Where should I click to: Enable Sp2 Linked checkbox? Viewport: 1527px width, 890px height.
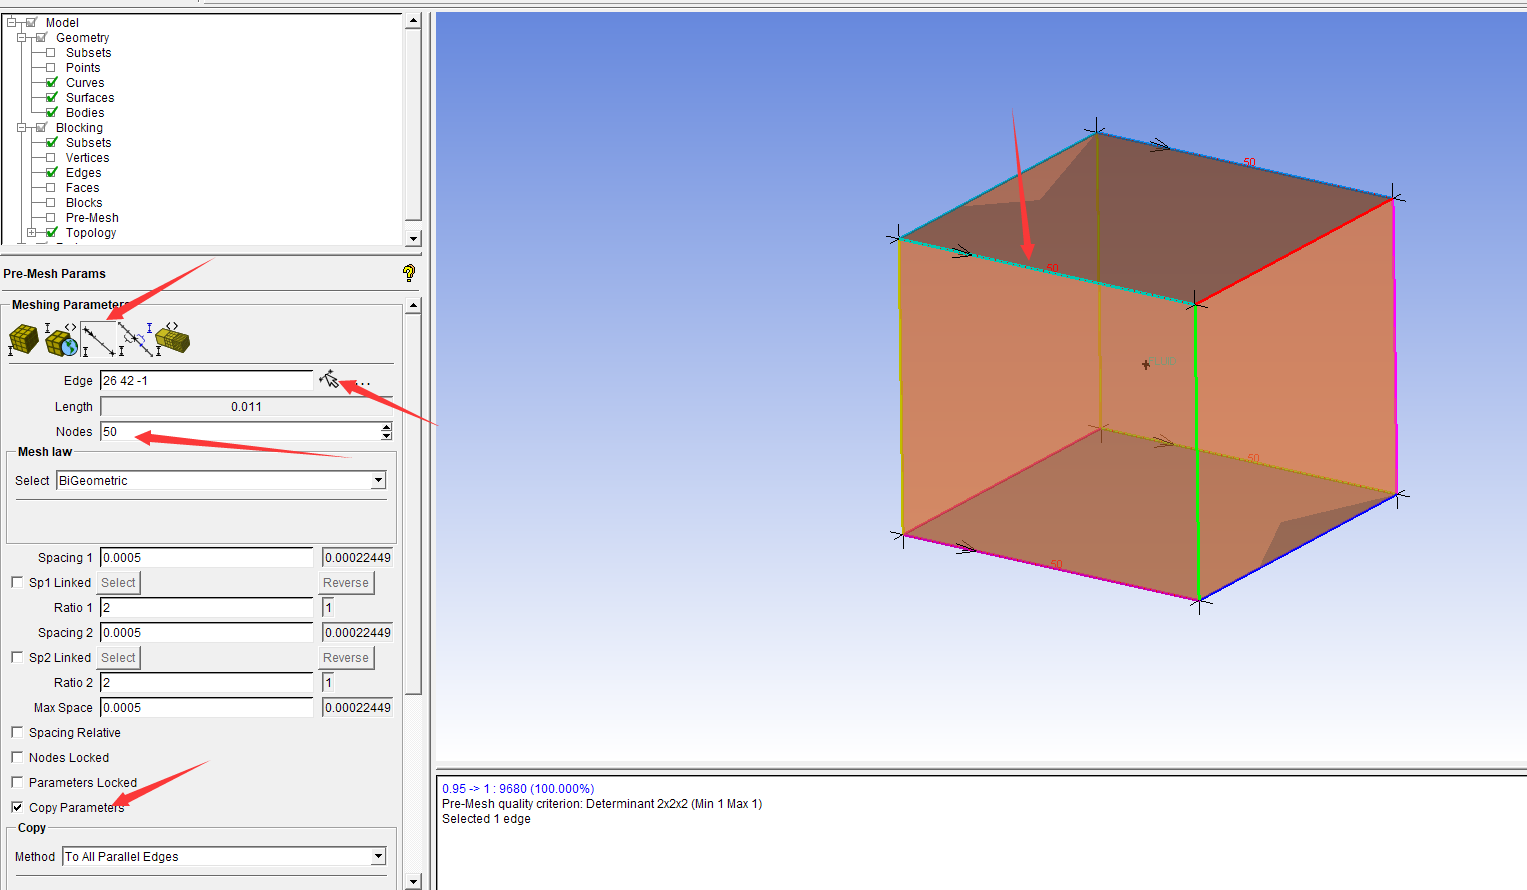(x=17, y=657)
